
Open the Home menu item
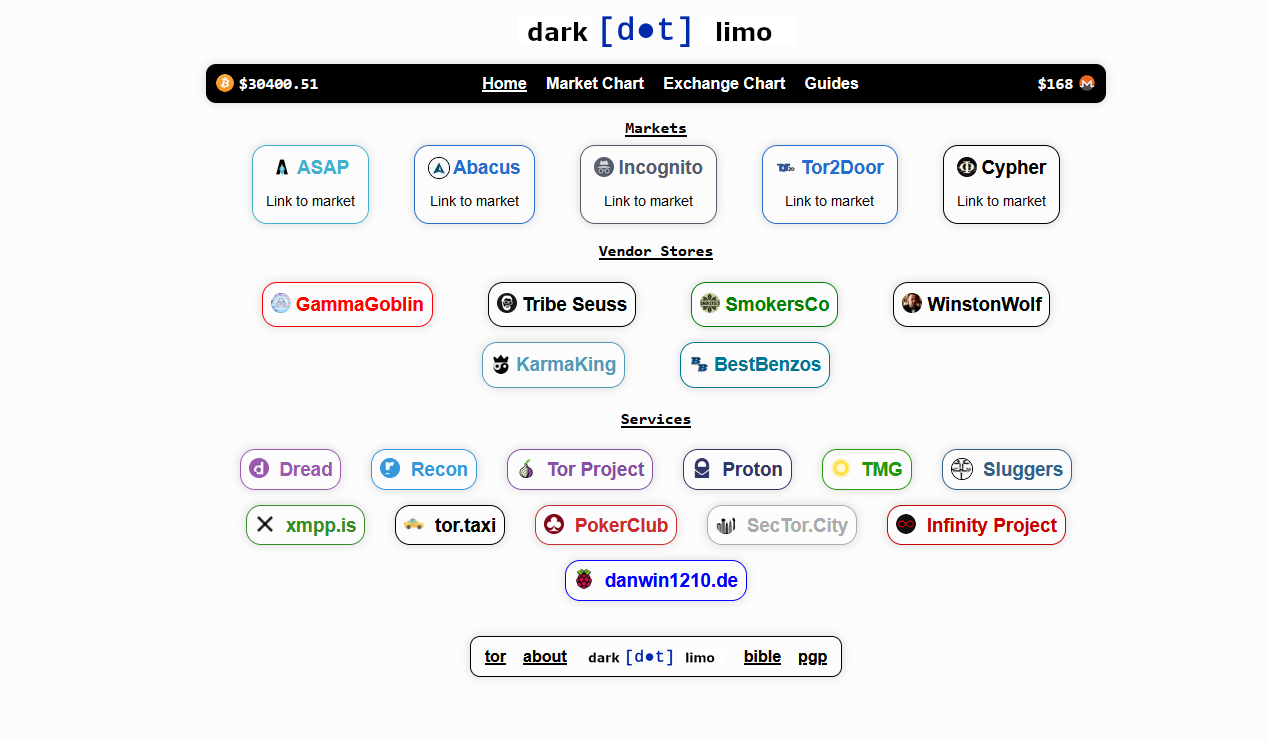[504, 84]
